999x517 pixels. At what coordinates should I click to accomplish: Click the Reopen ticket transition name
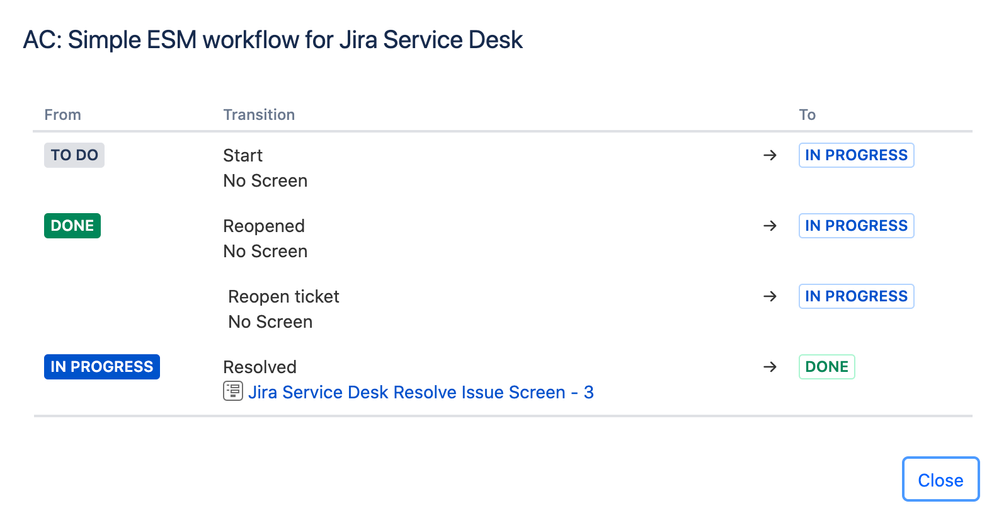(284, 296)
